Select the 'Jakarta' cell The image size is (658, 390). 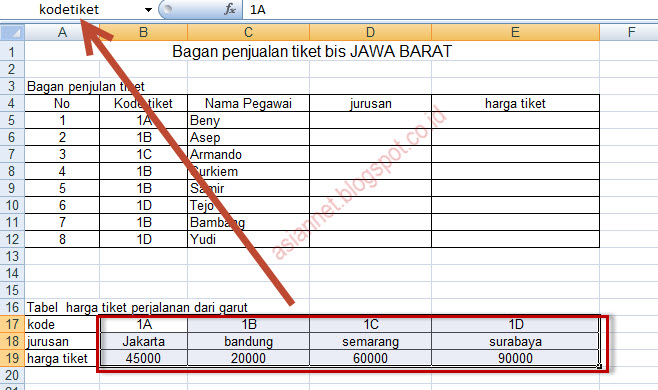(x=144, y=341)
